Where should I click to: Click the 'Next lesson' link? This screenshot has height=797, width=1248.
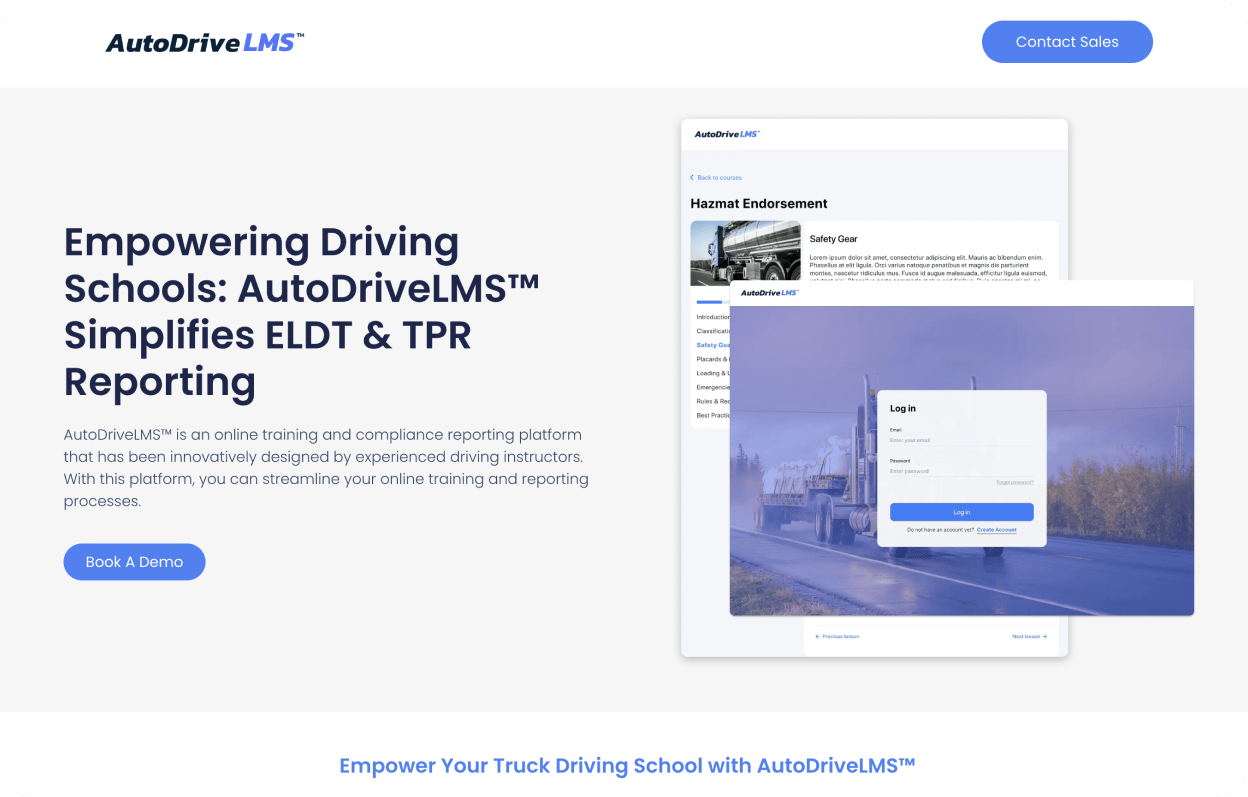click(1029, 636)
